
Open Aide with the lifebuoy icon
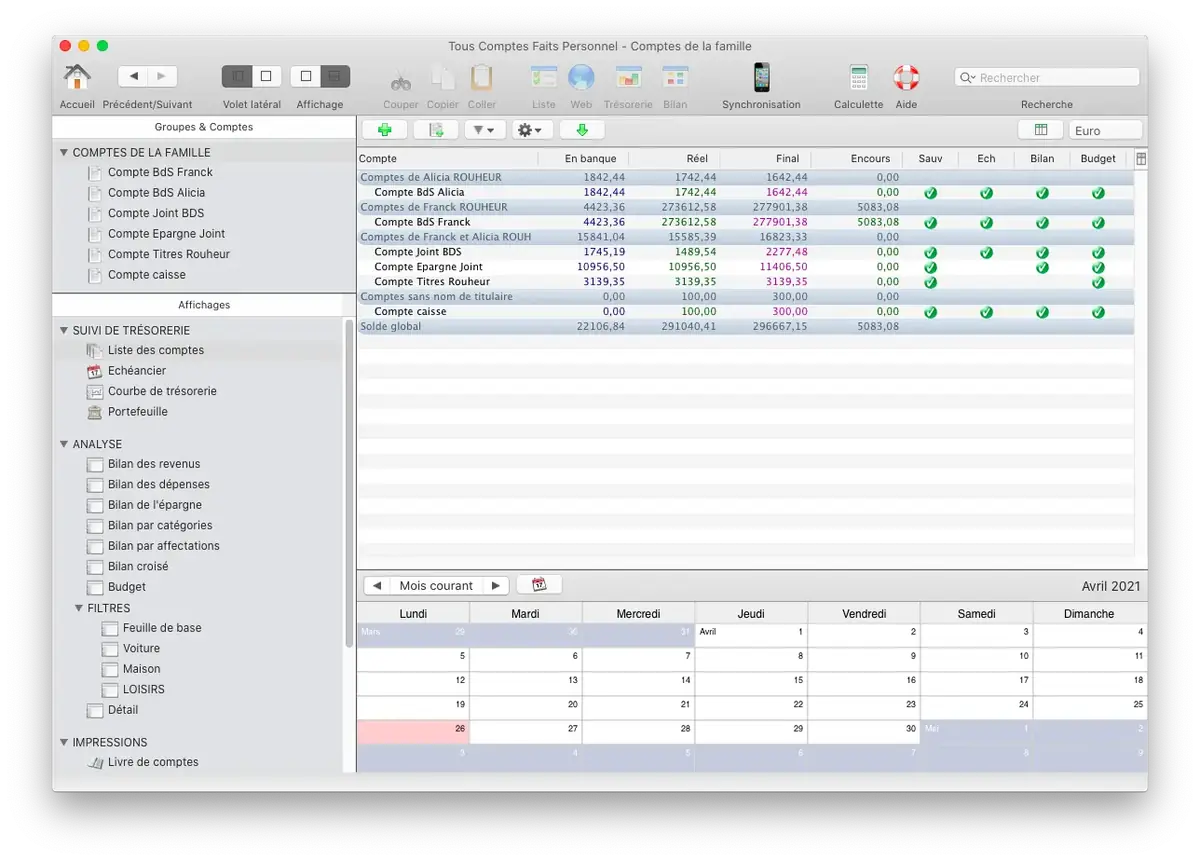point(905,78)
